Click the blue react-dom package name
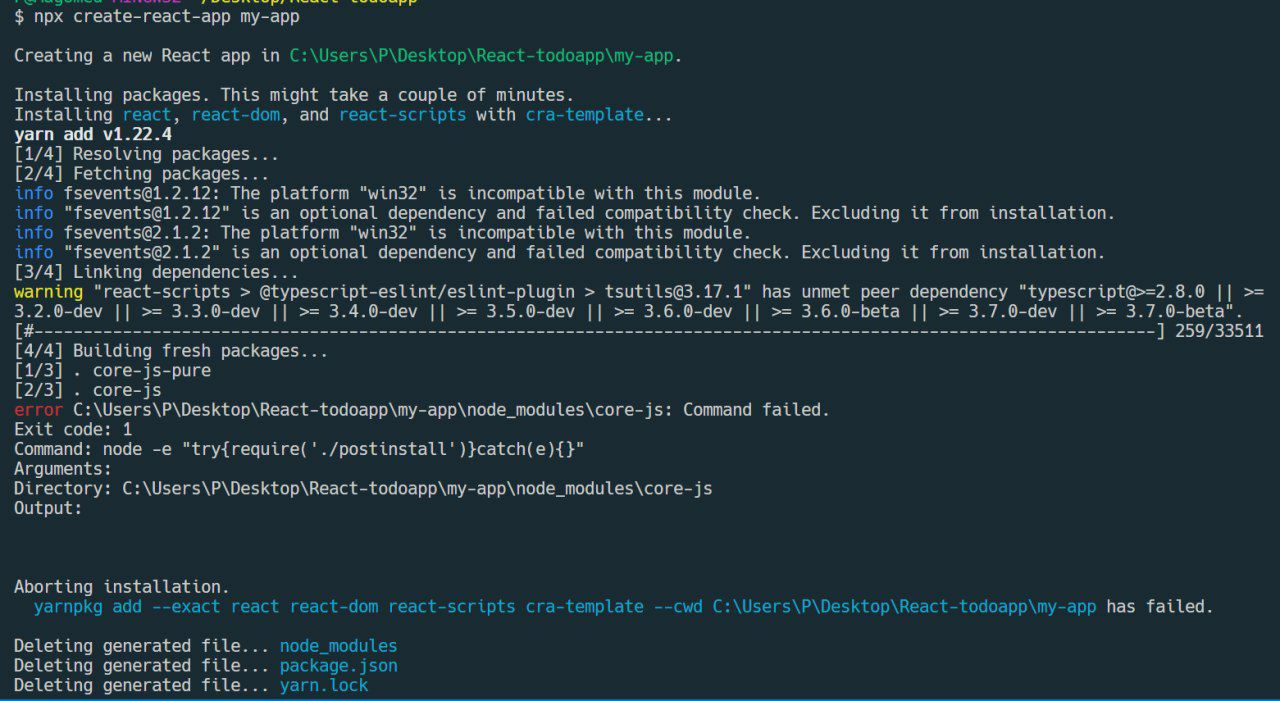The height and width of the screenshot is (701, 1280). click(236, 115)
